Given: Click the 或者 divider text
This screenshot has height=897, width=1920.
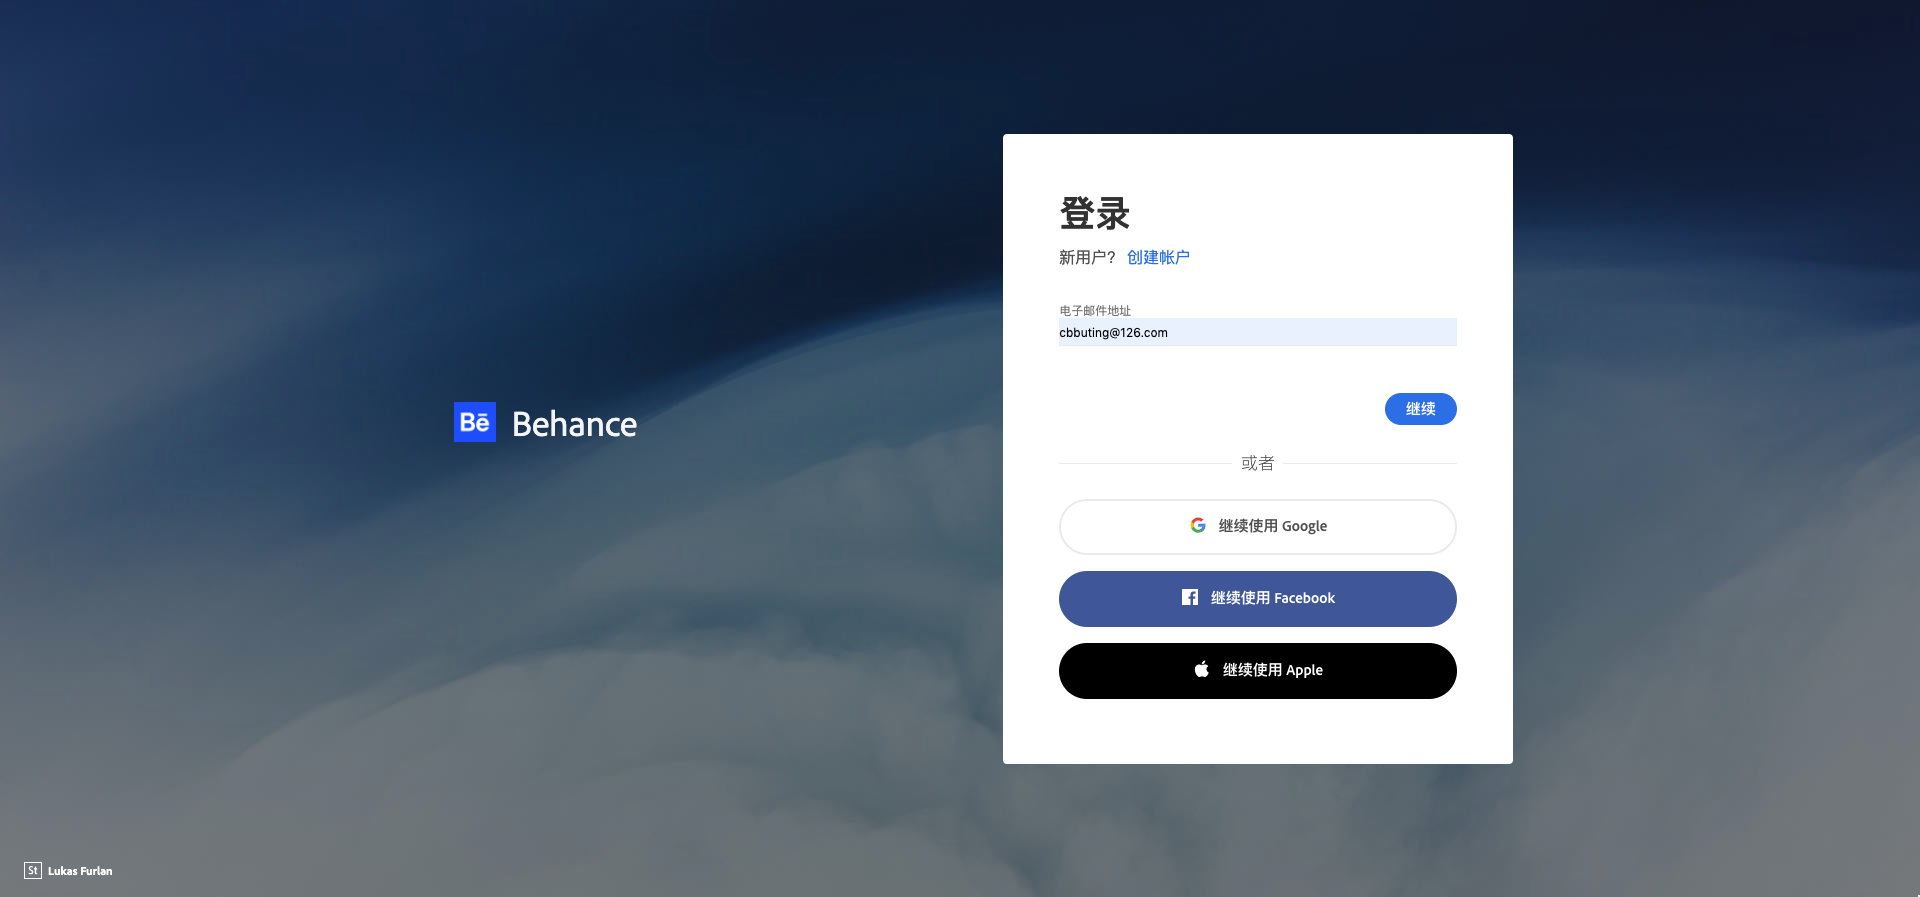Looking at the screenshot, I should pyautogui.click(x=1257, y=463).
